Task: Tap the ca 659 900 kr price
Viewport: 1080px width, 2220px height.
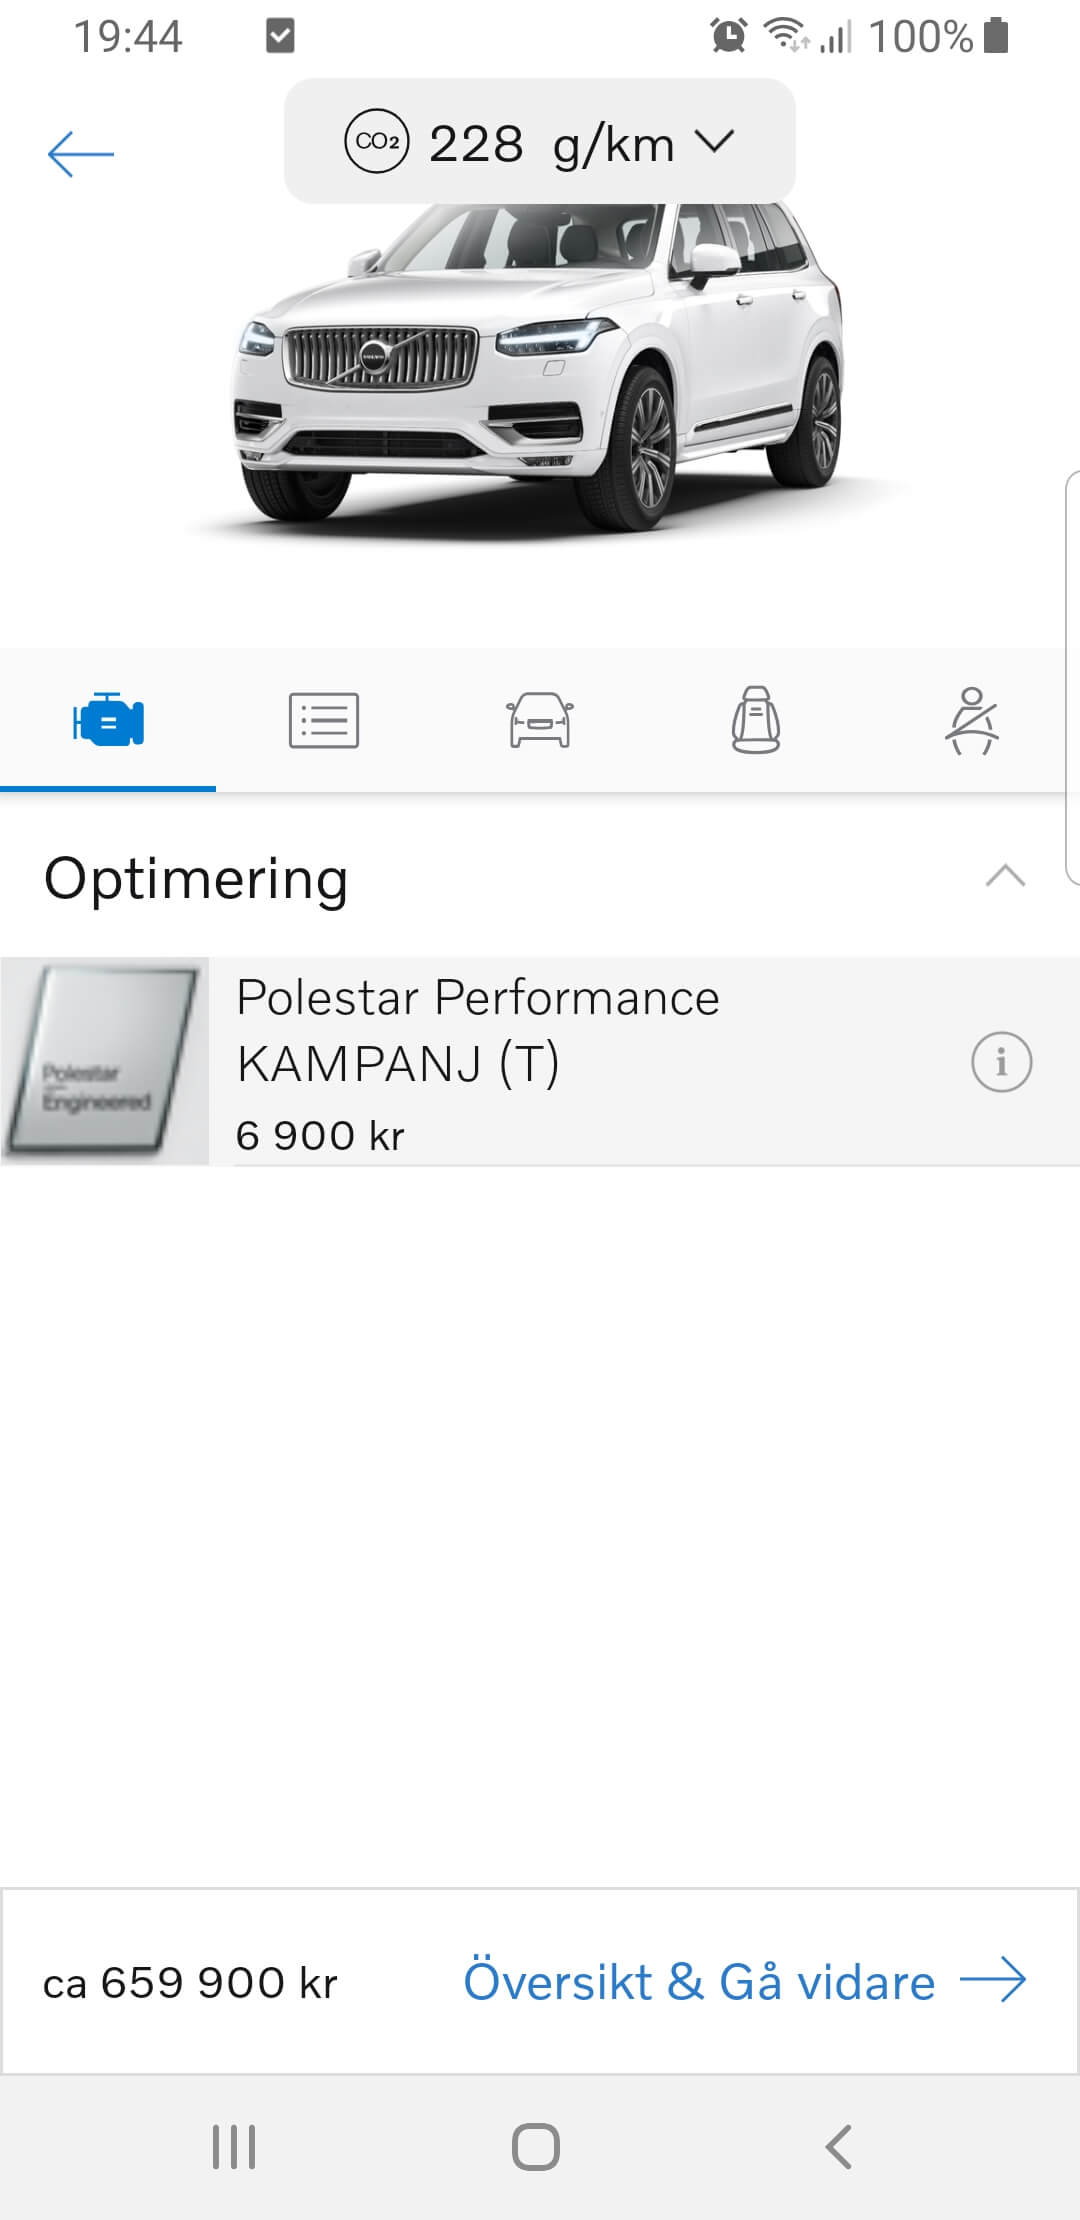Action: [x=190, y=1983]
